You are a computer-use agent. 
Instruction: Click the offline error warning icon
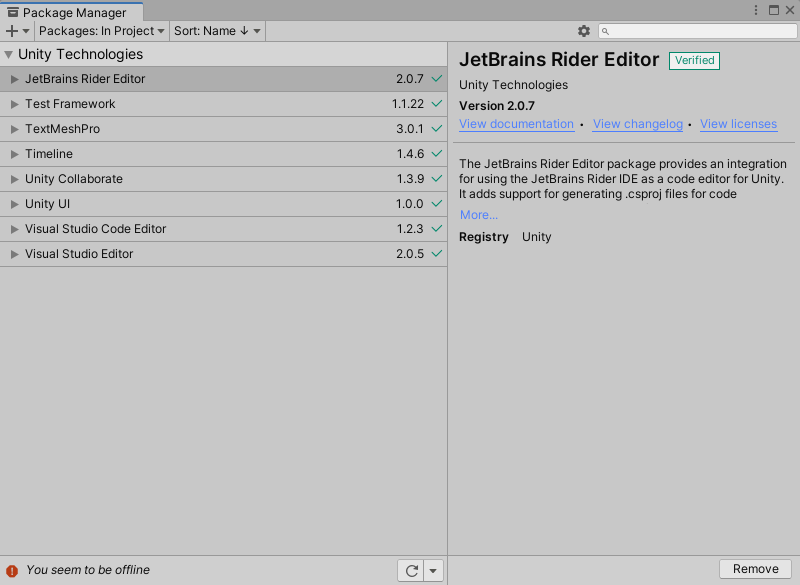12,571
